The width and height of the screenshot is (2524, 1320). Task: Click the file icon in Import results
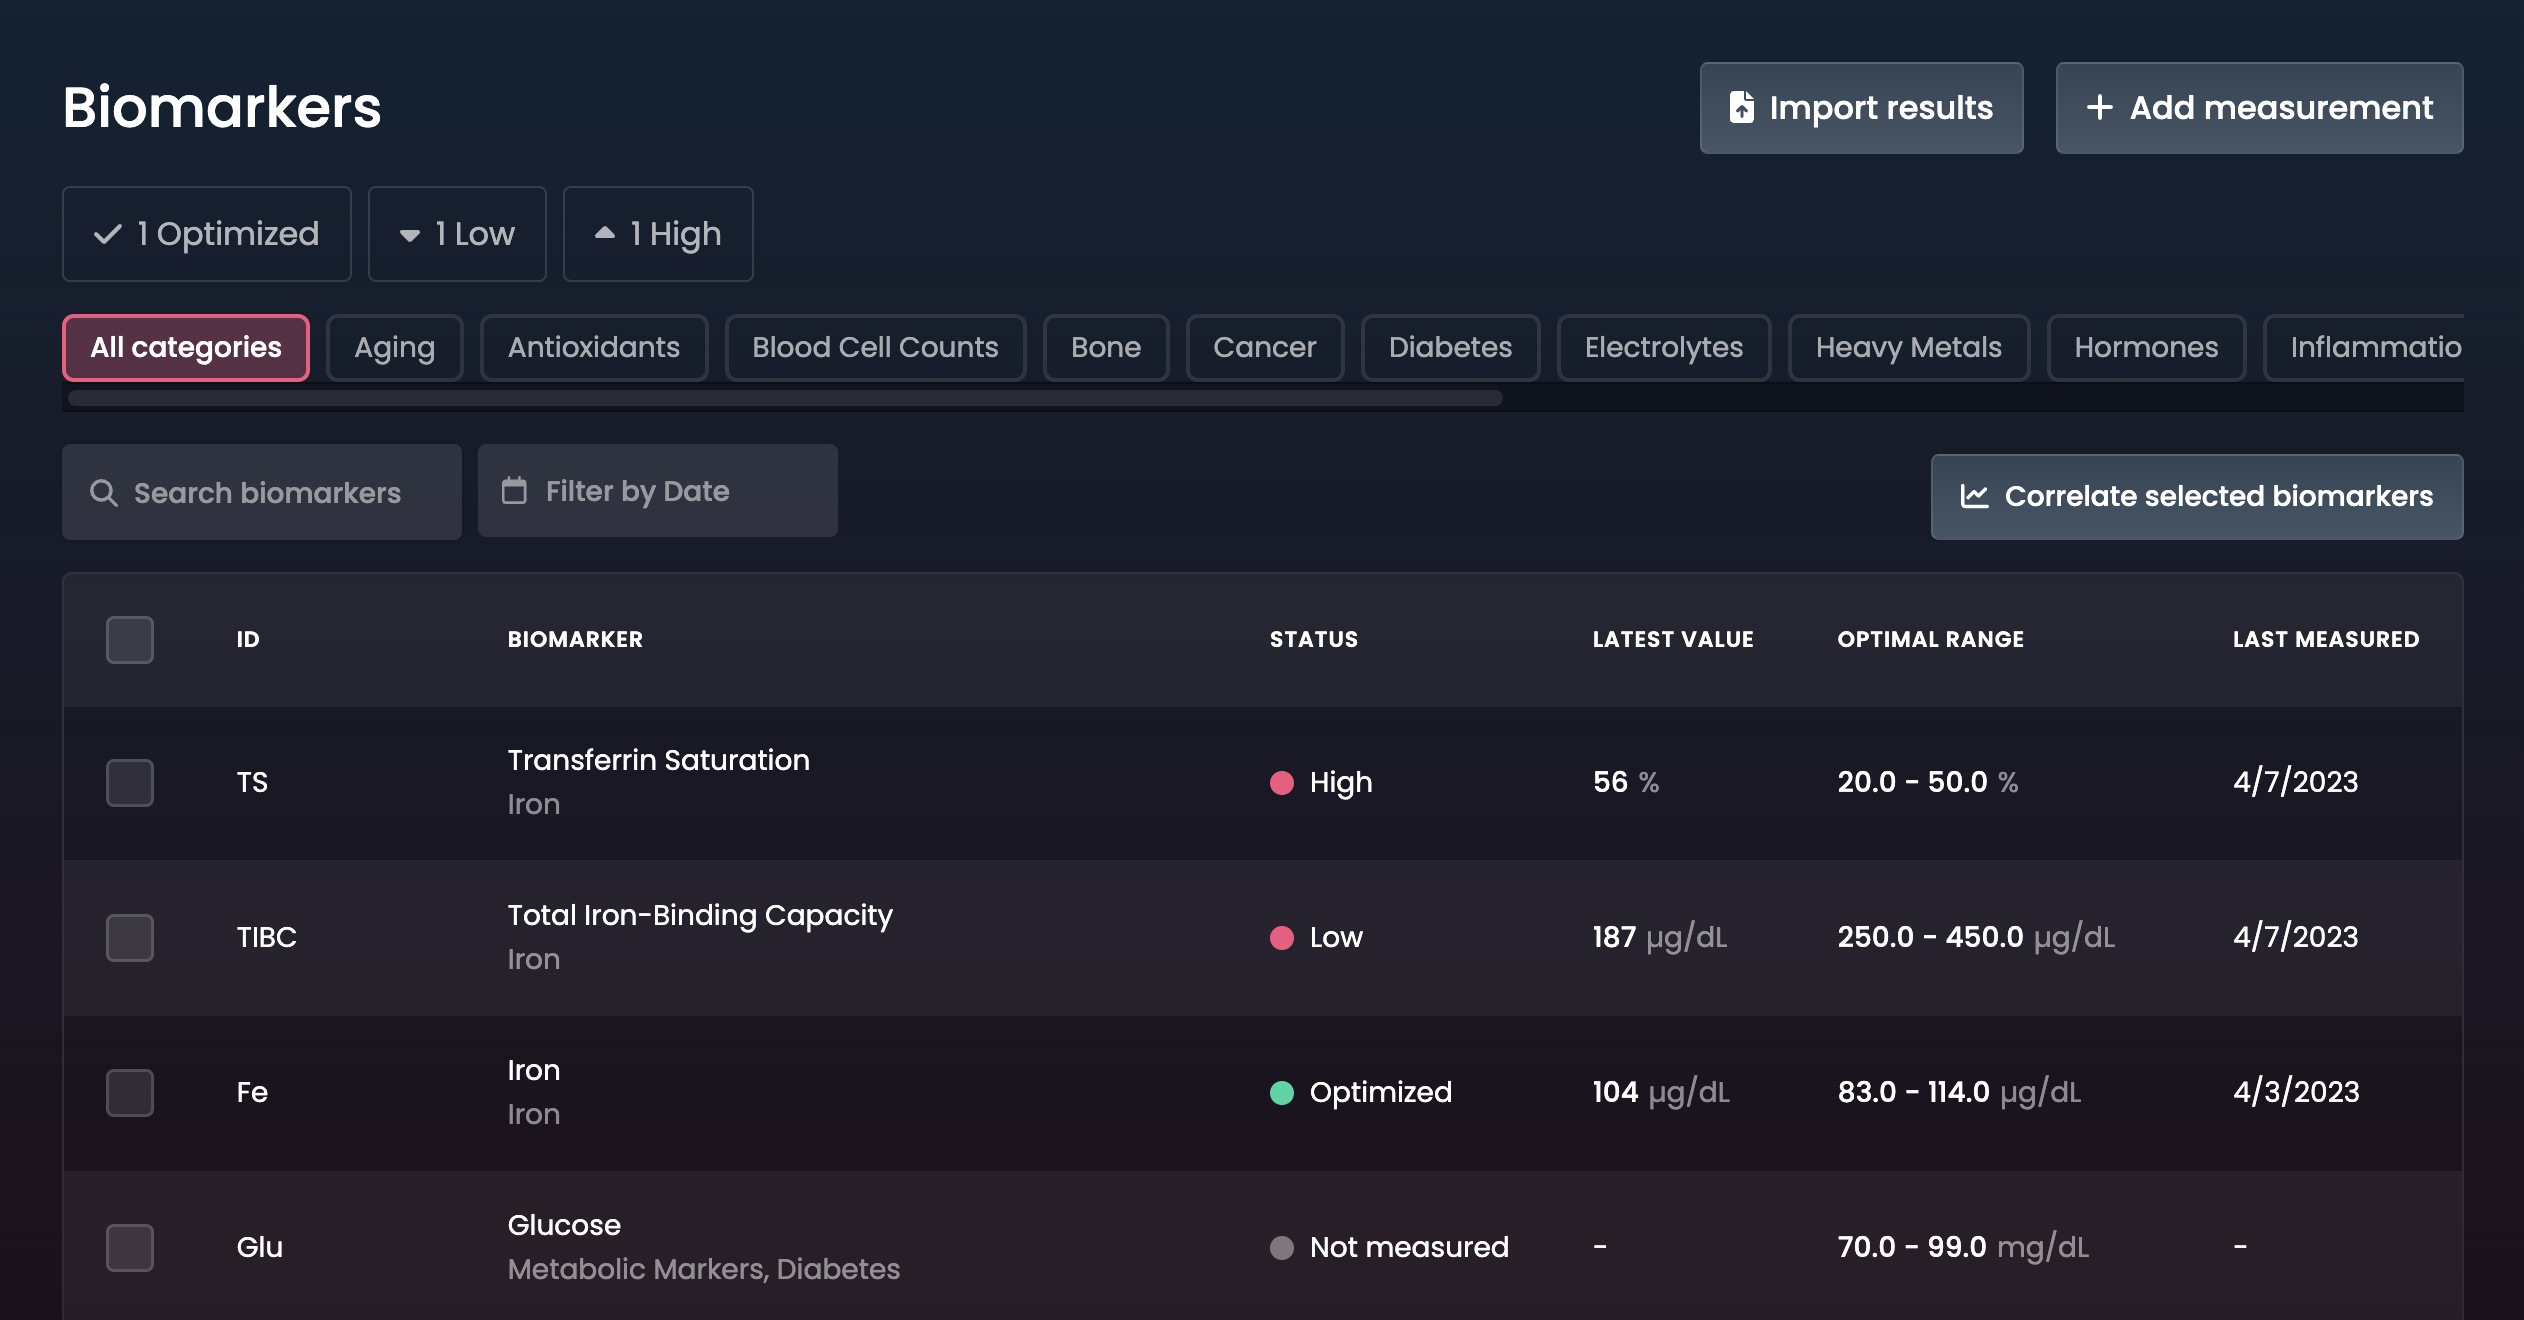[1741, 107]
